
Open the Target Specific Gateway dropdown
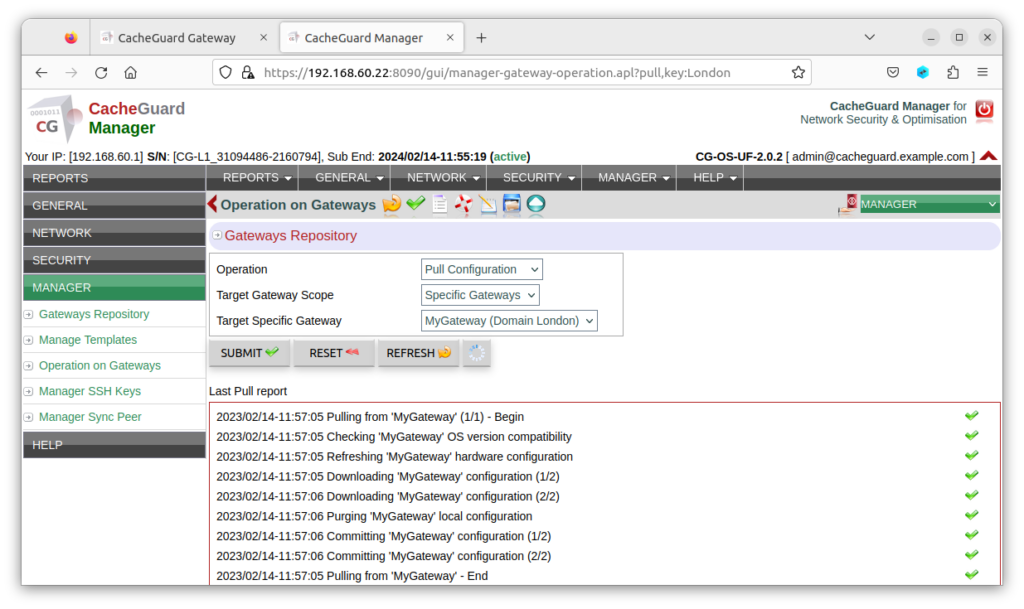pos(509,320)
